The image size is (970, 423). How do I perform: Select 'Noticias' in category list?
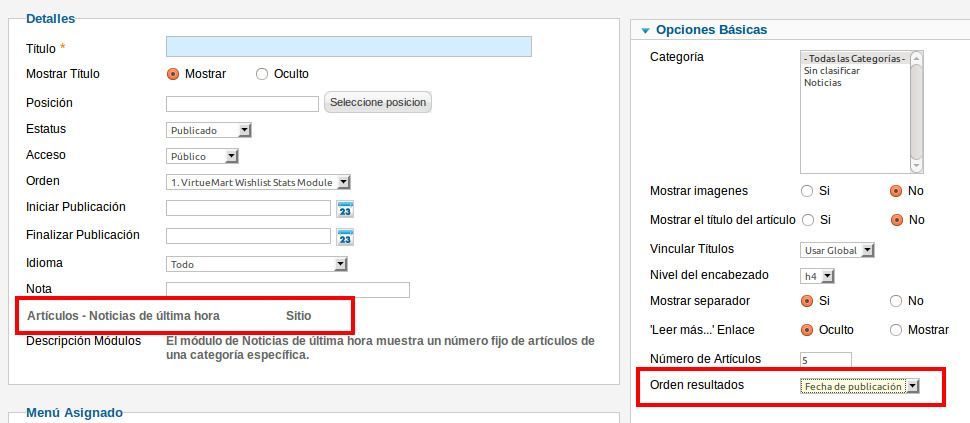tap(856, 83)
